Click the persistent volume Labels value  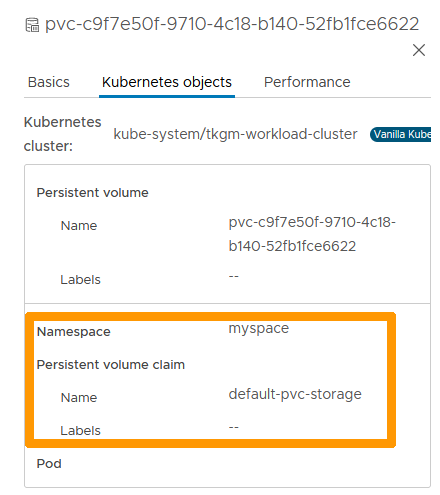tap(233, 276)
